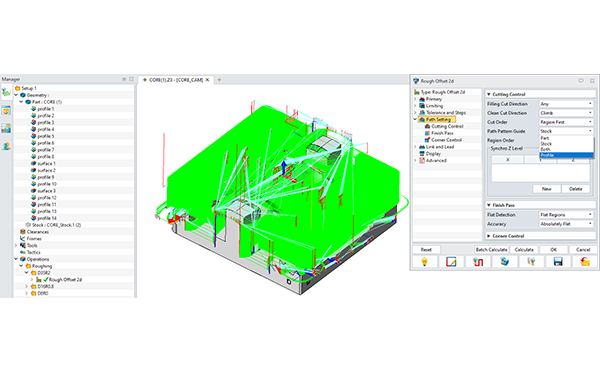Open Flat Detection dropdown
Viewport: 600px width, 371px height.
[566, 215]
